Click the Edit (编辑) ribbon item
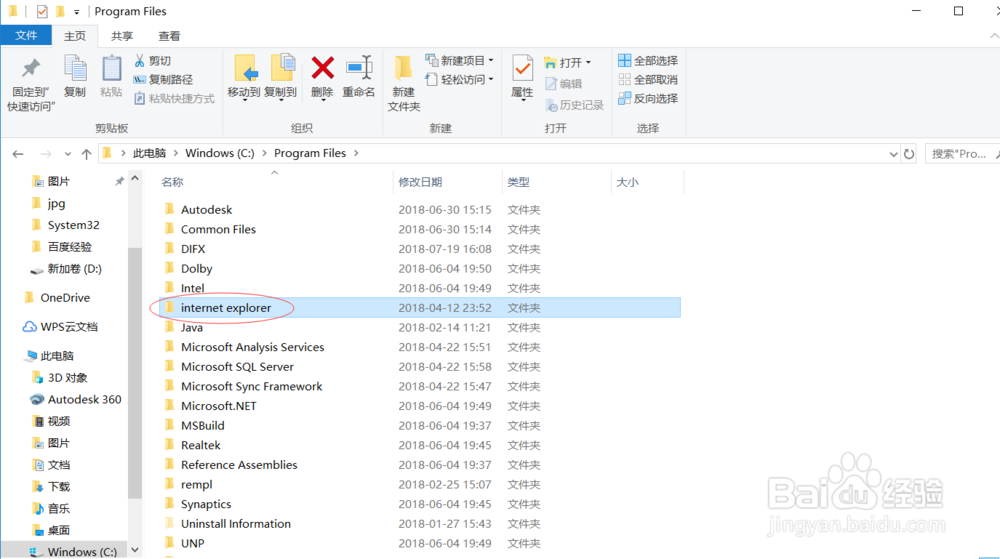The height and width of the screenshot is (559, 1000). [x=563, y=83]
